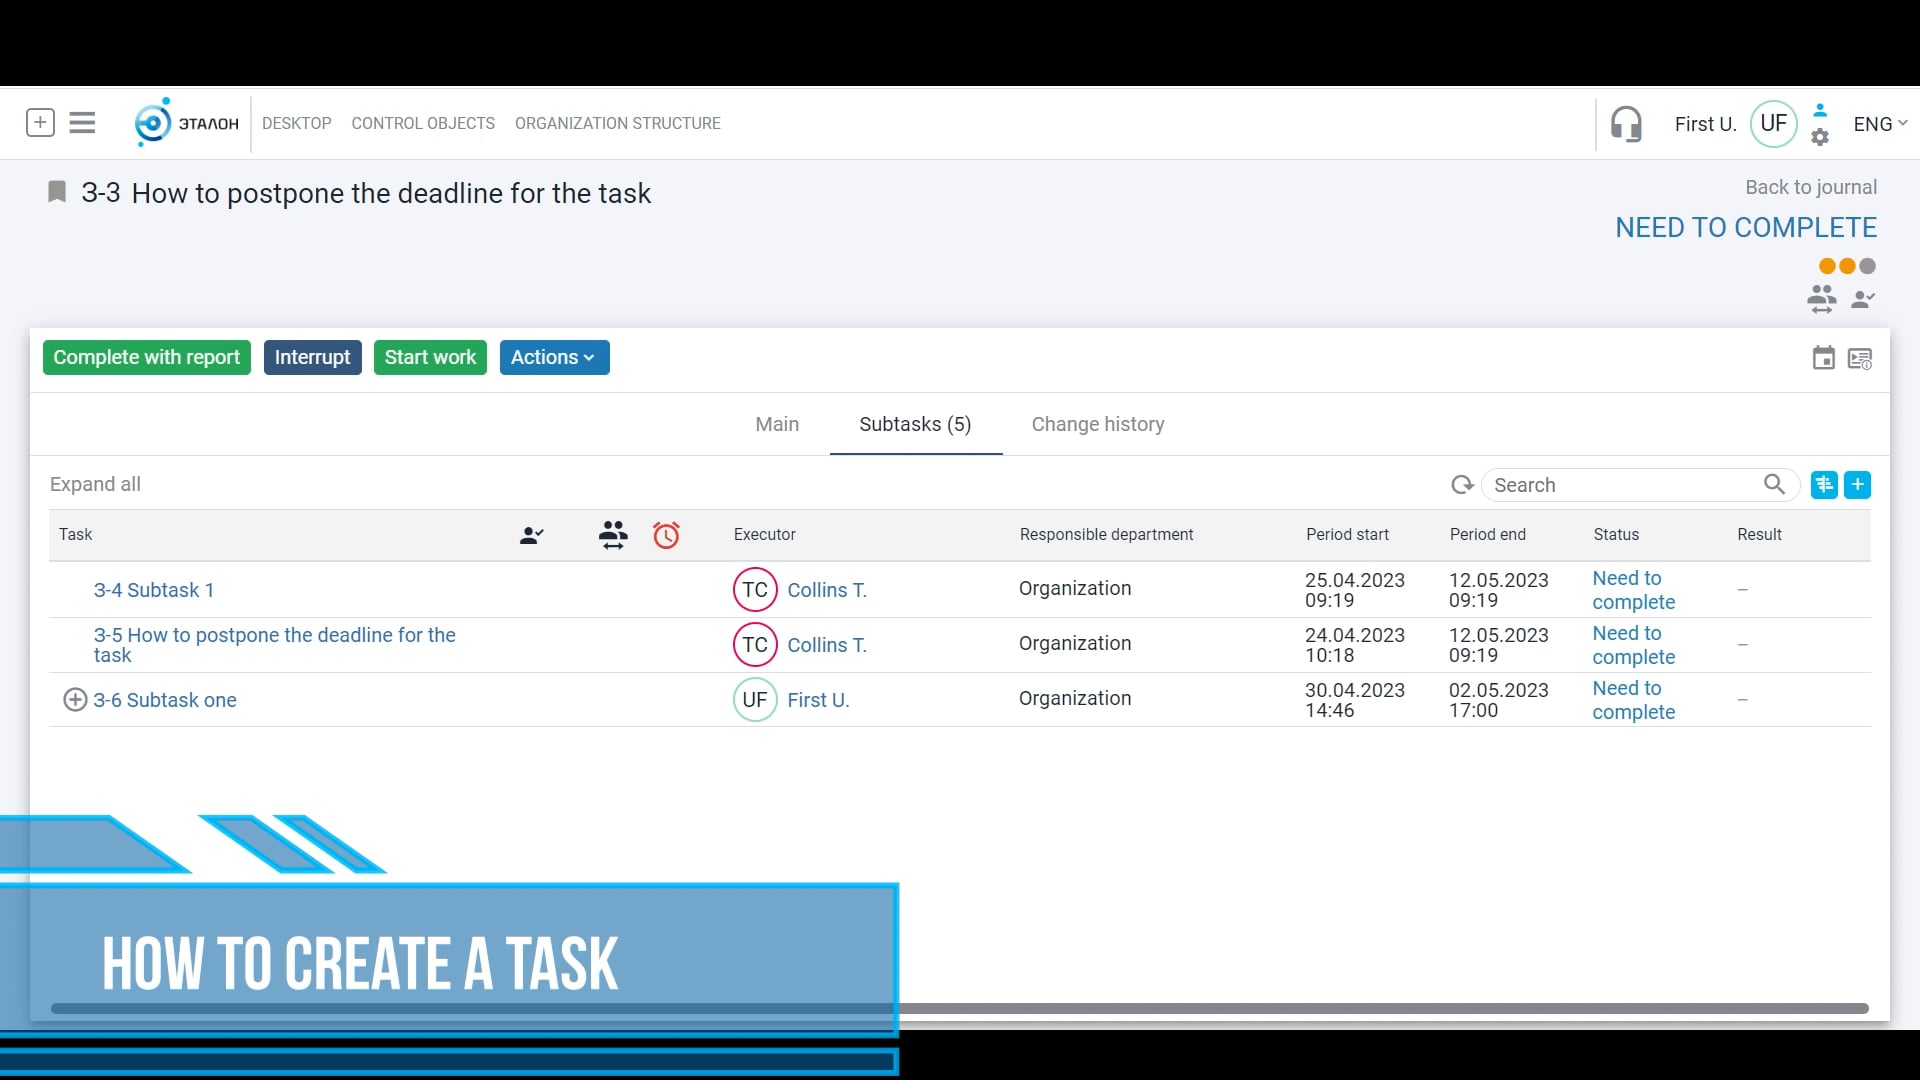The image size is (1920, 1080).
Task: Click the Back to journal link
Action: click(x=1811, y=187)
